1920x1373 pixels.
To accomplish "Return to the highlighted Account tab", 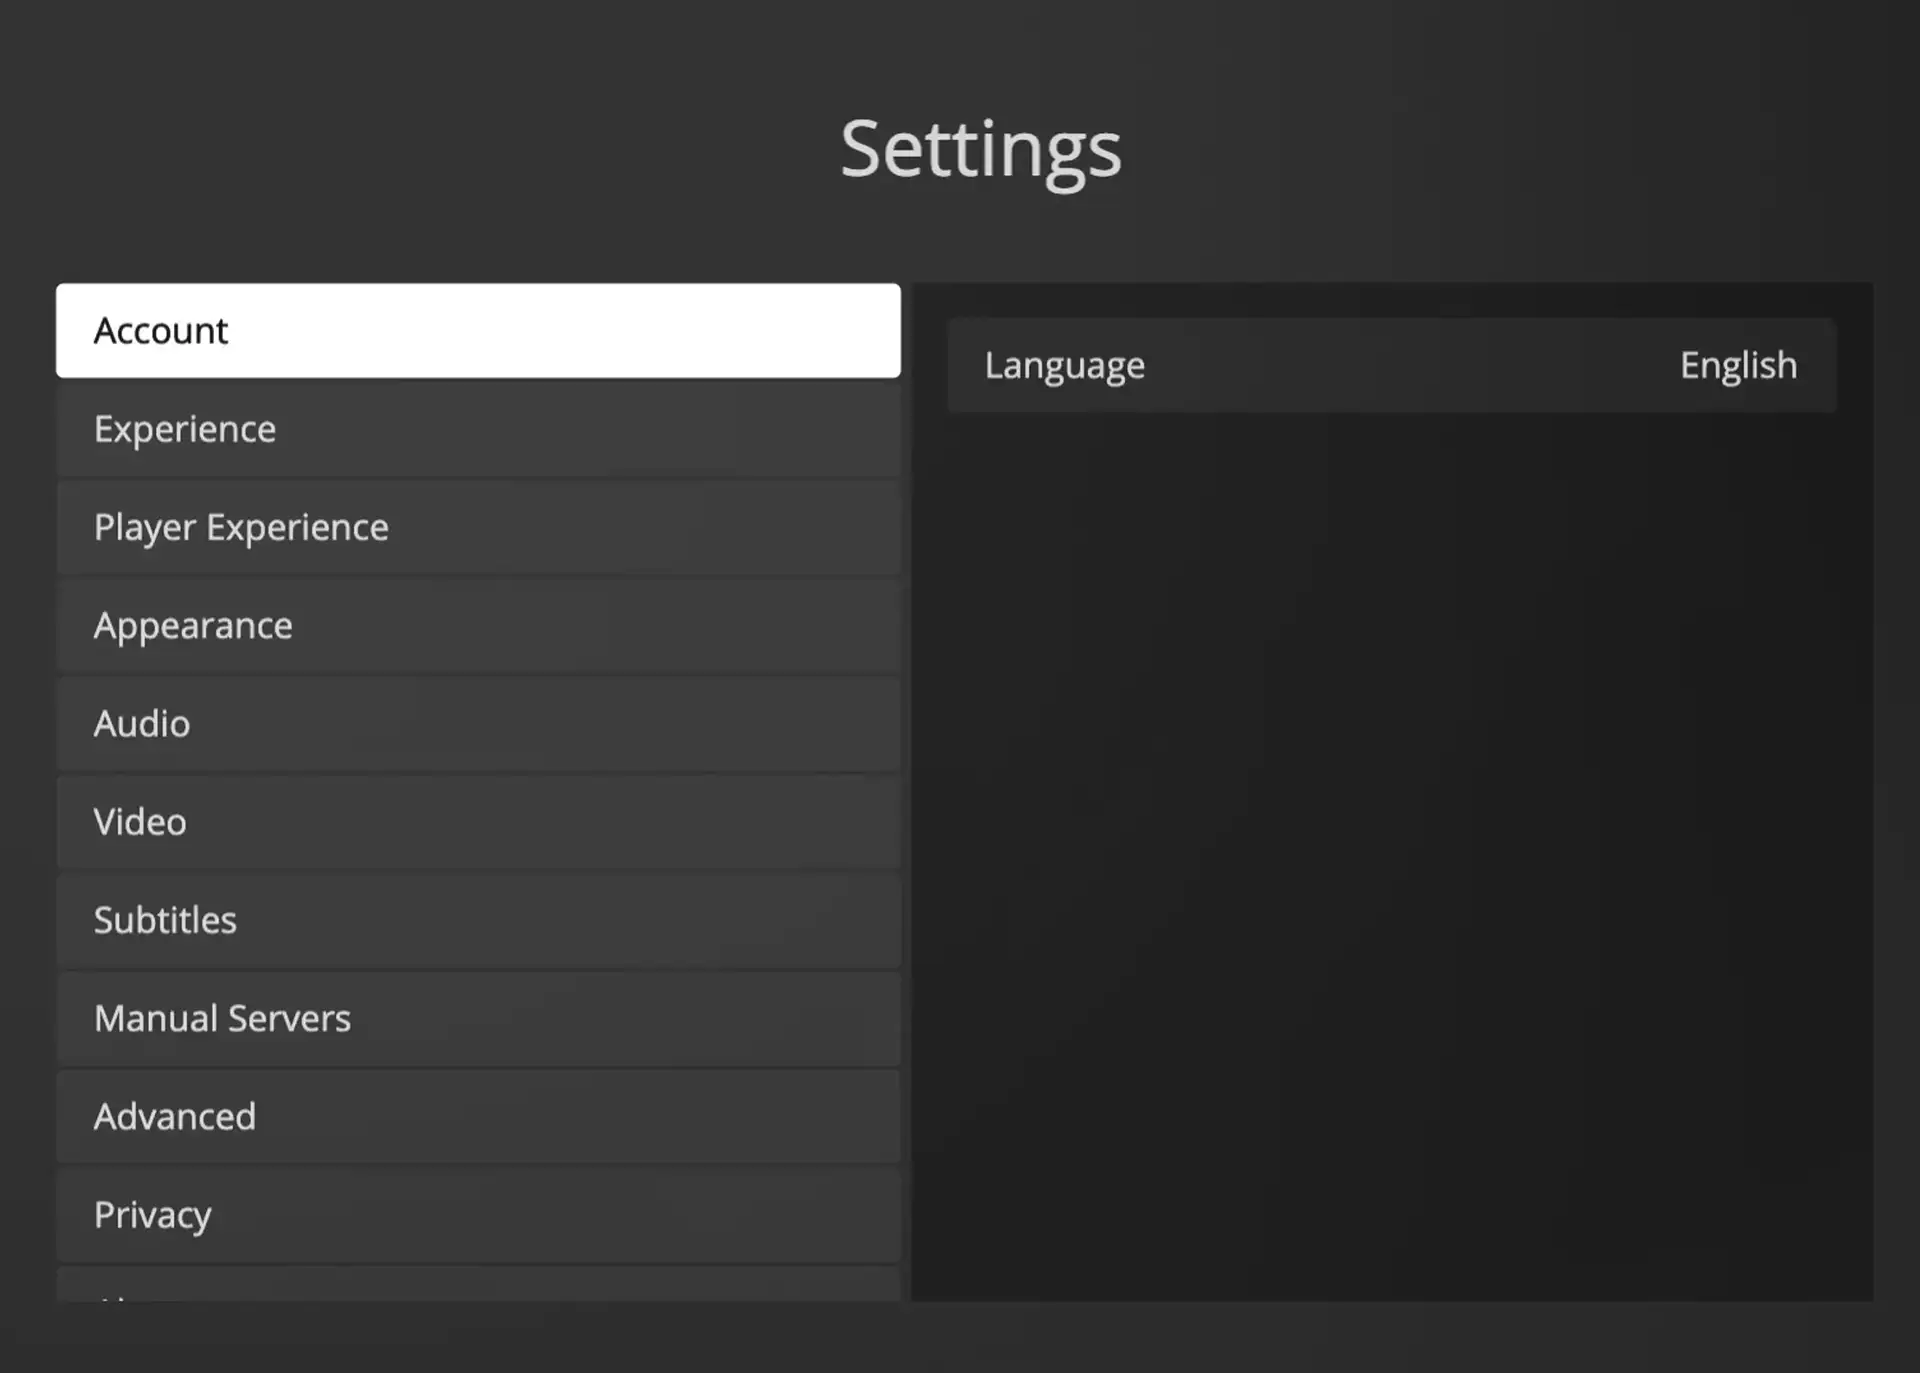I will 480,330.
